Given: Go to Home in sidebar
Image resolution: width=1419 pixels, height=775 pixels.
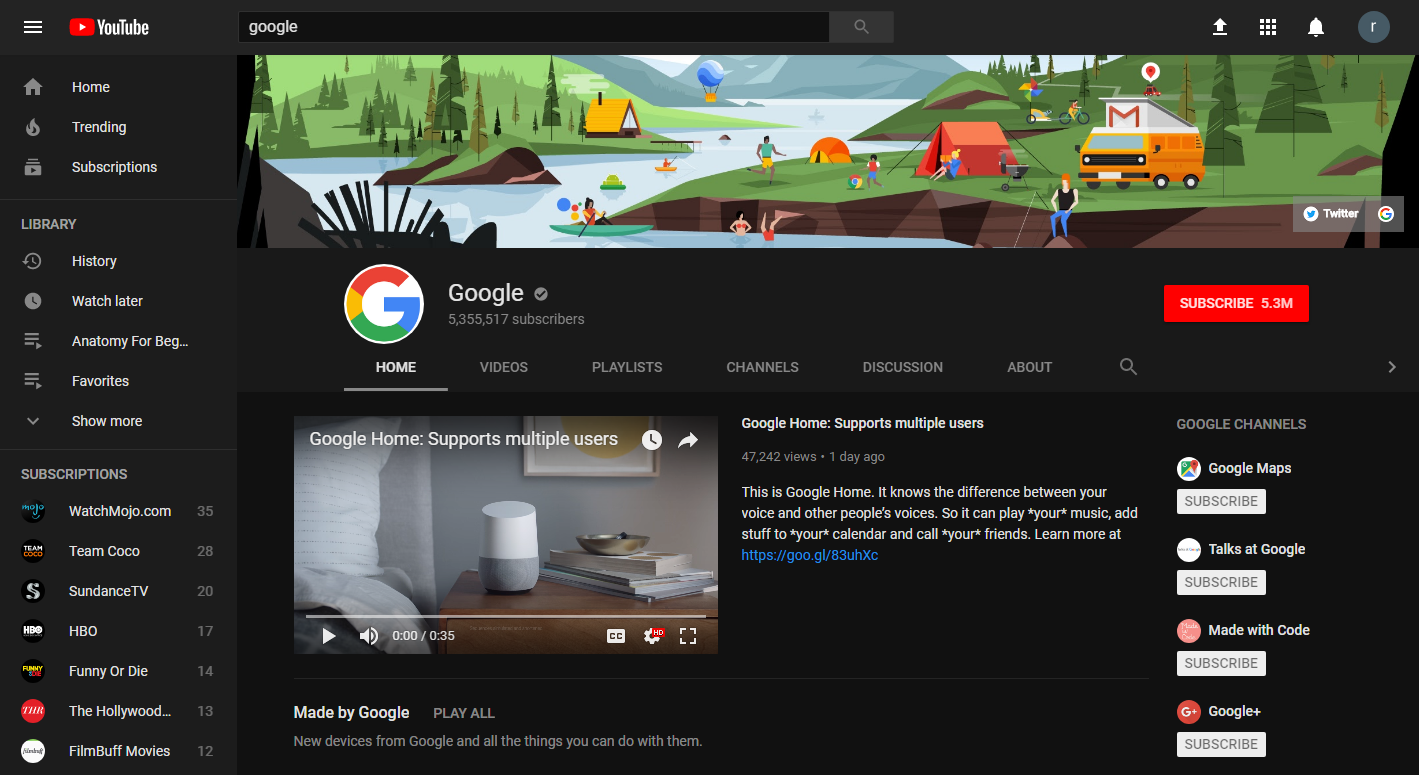Looking at the screenshot, I should (x=118, y=87).
